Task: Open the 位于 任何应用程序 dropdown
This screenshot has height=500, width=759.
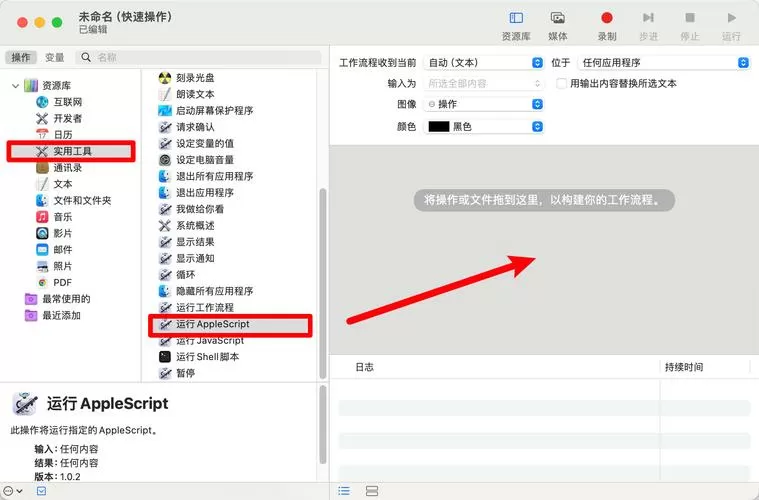Action: click(x=663, y=62)
